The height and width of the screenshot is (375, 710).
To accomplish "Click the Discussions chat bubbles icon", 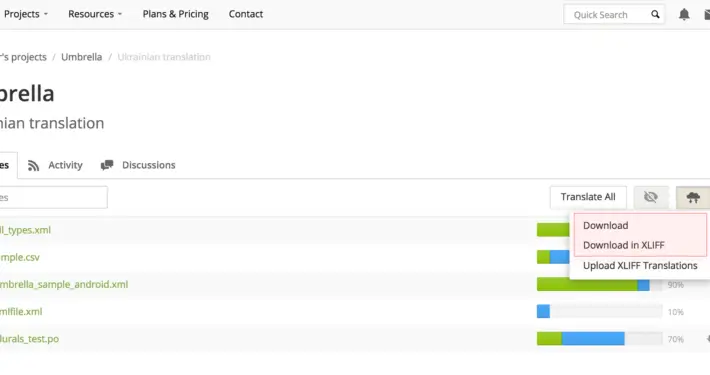I will click(107, 165).
